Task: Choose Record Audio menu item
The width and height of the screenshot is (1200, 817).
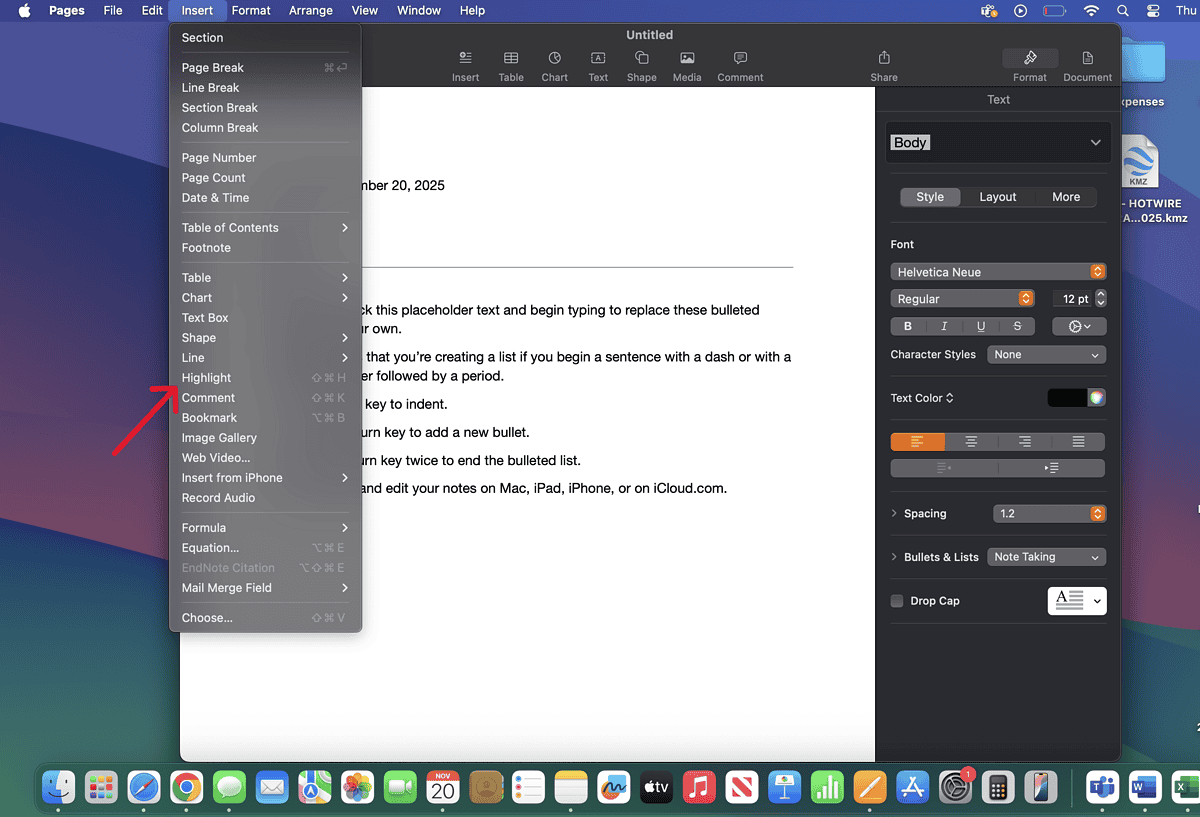Action: 265,498
